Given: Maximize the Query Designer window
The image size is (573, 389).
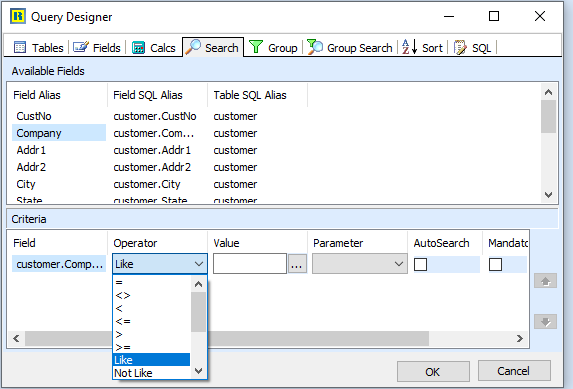Looking at the screenshot, I should pyautogui.click(x=494, y=16).
